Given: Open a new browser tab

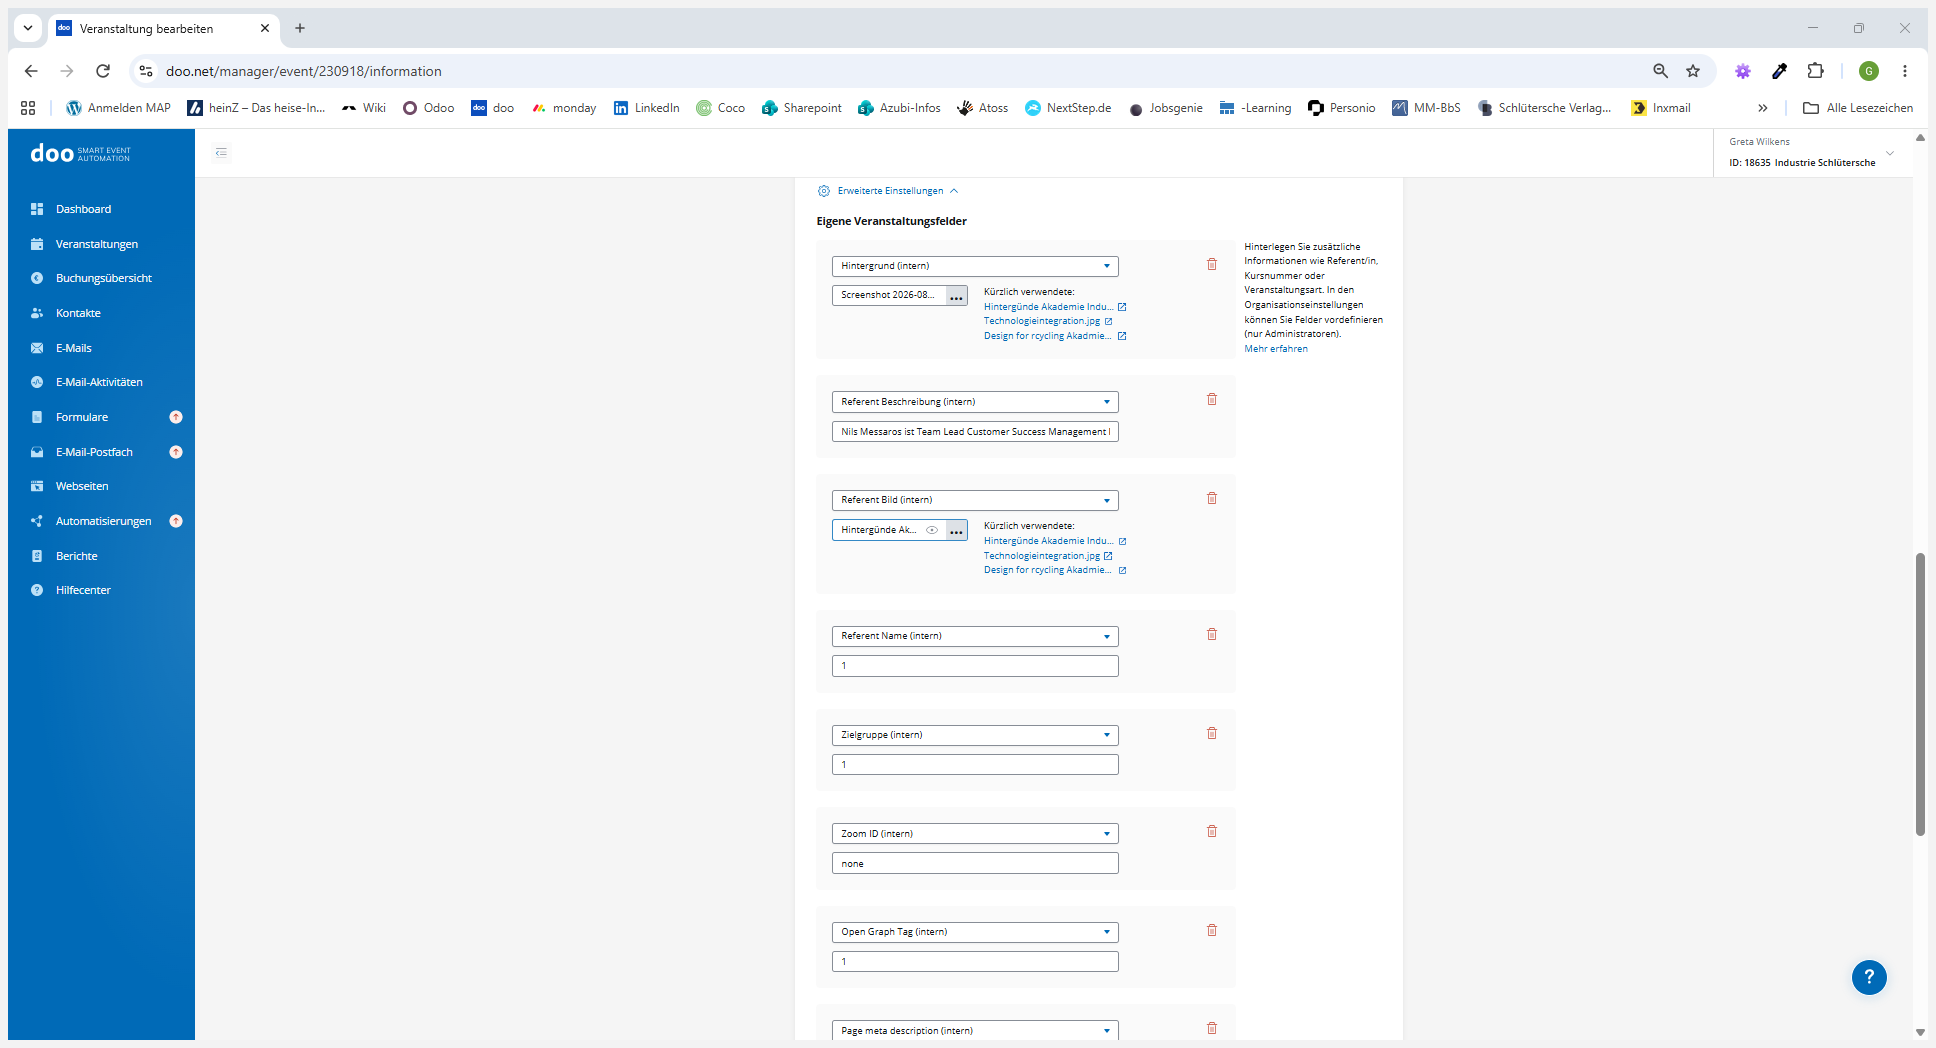Looking at the screenshot, I should coord(300,28).
